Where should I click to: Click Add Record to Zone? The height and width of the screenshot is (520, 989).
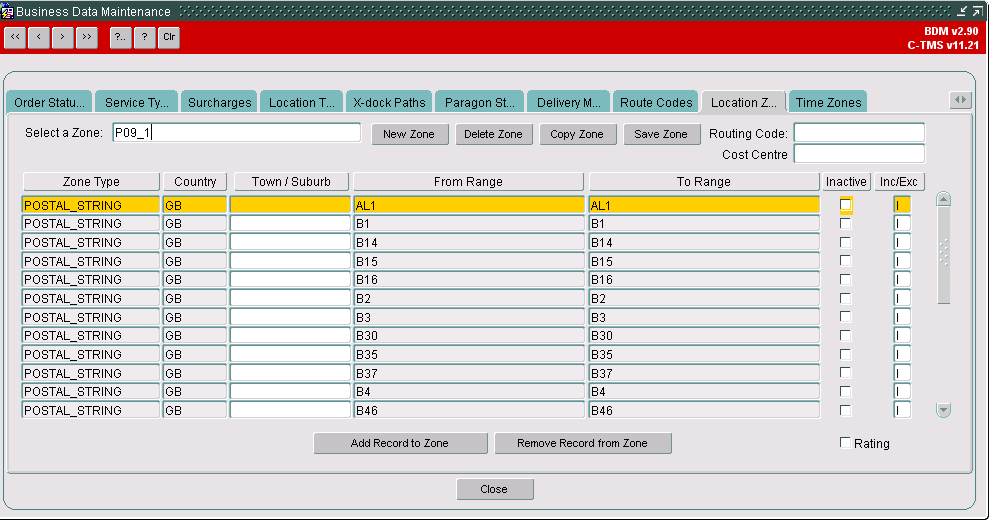pos(400,443)
